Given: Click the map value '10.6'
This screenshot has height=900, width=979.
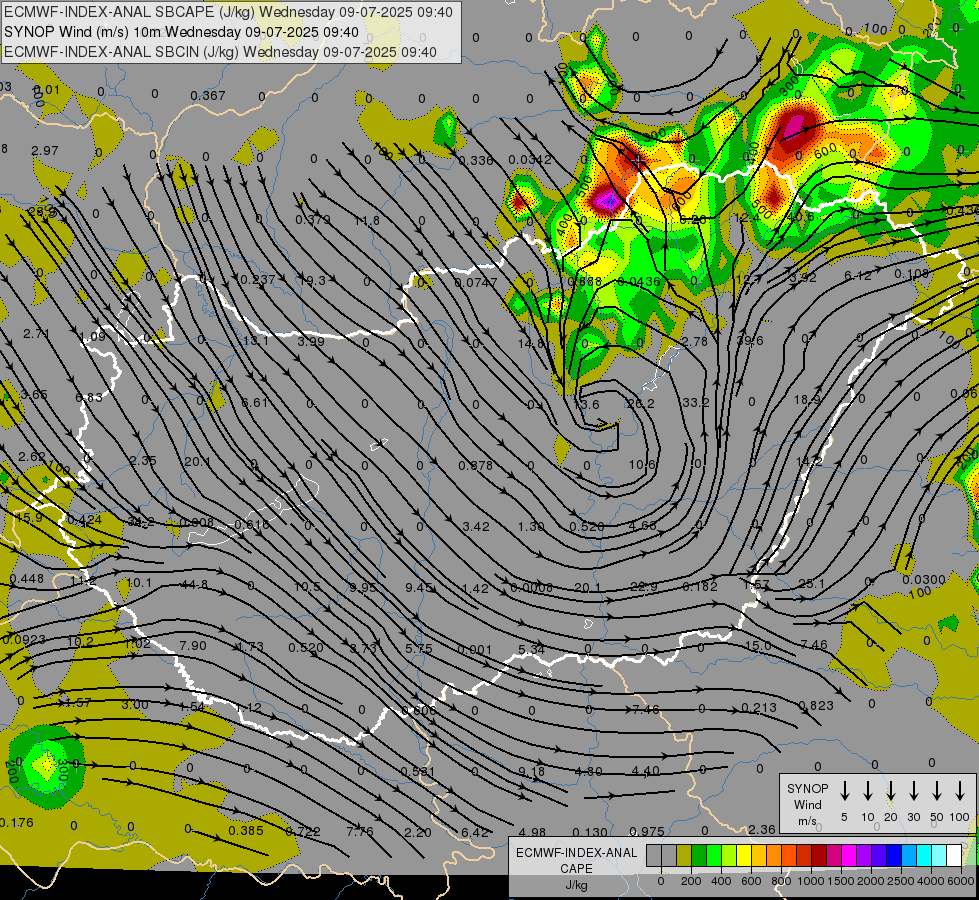Looking at the screenshot, I should coord(642,465).
